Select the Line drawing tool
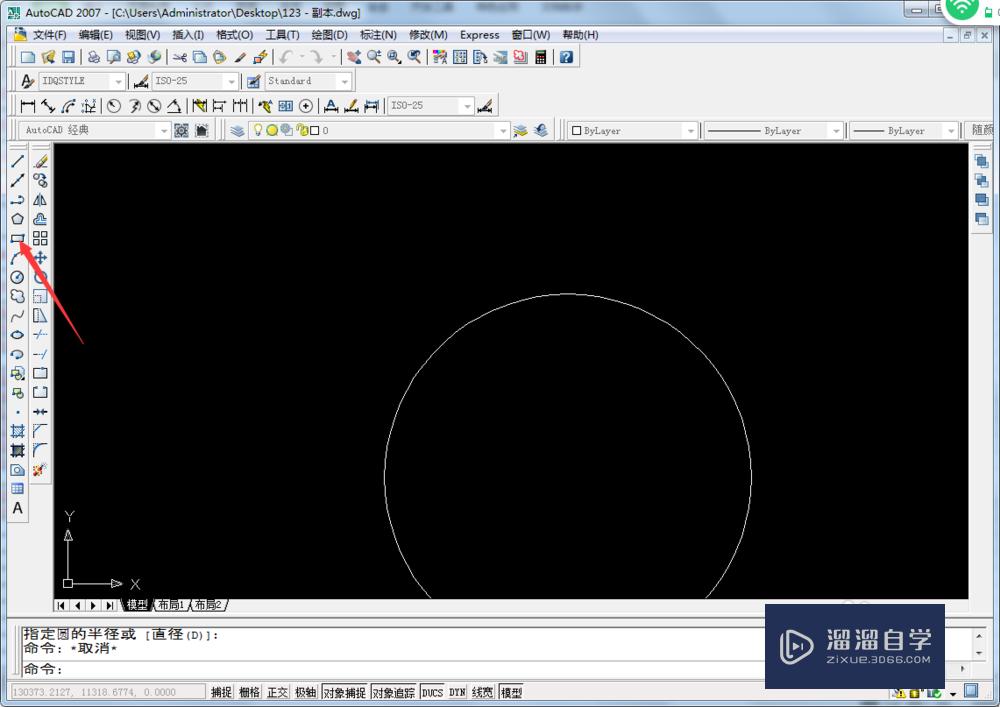This screenshot has width=1000, height=707. (17, 160)
